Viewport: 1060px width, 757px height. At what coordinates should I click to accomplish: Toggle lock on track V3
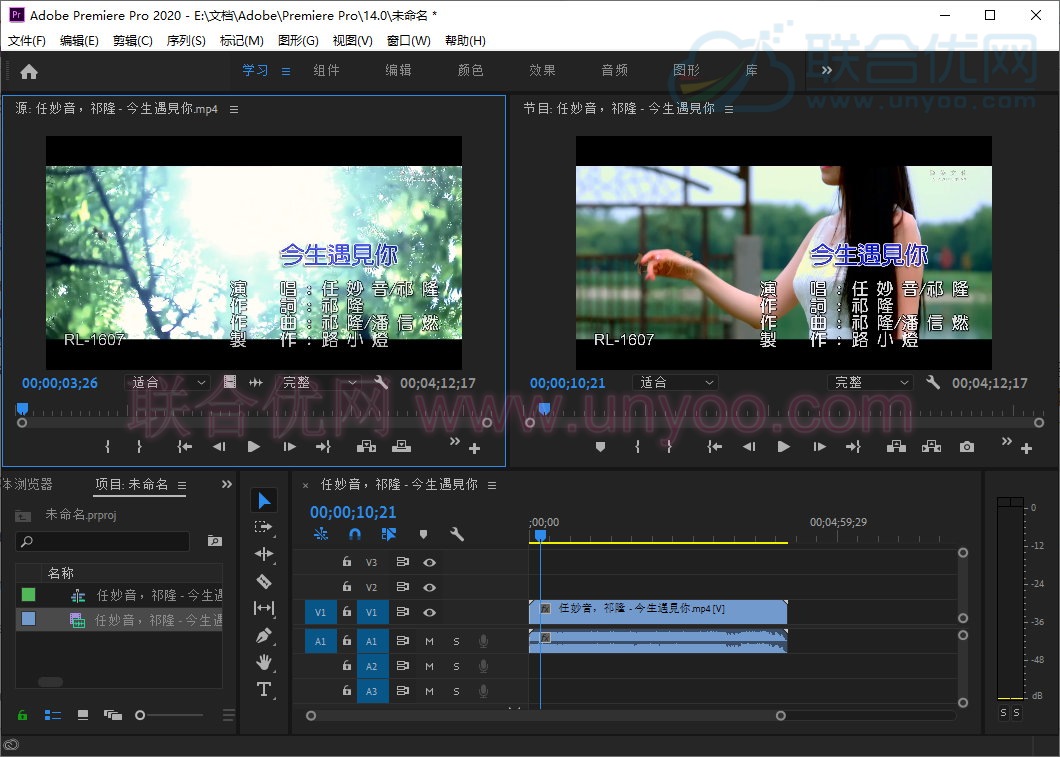pos(347,562)
